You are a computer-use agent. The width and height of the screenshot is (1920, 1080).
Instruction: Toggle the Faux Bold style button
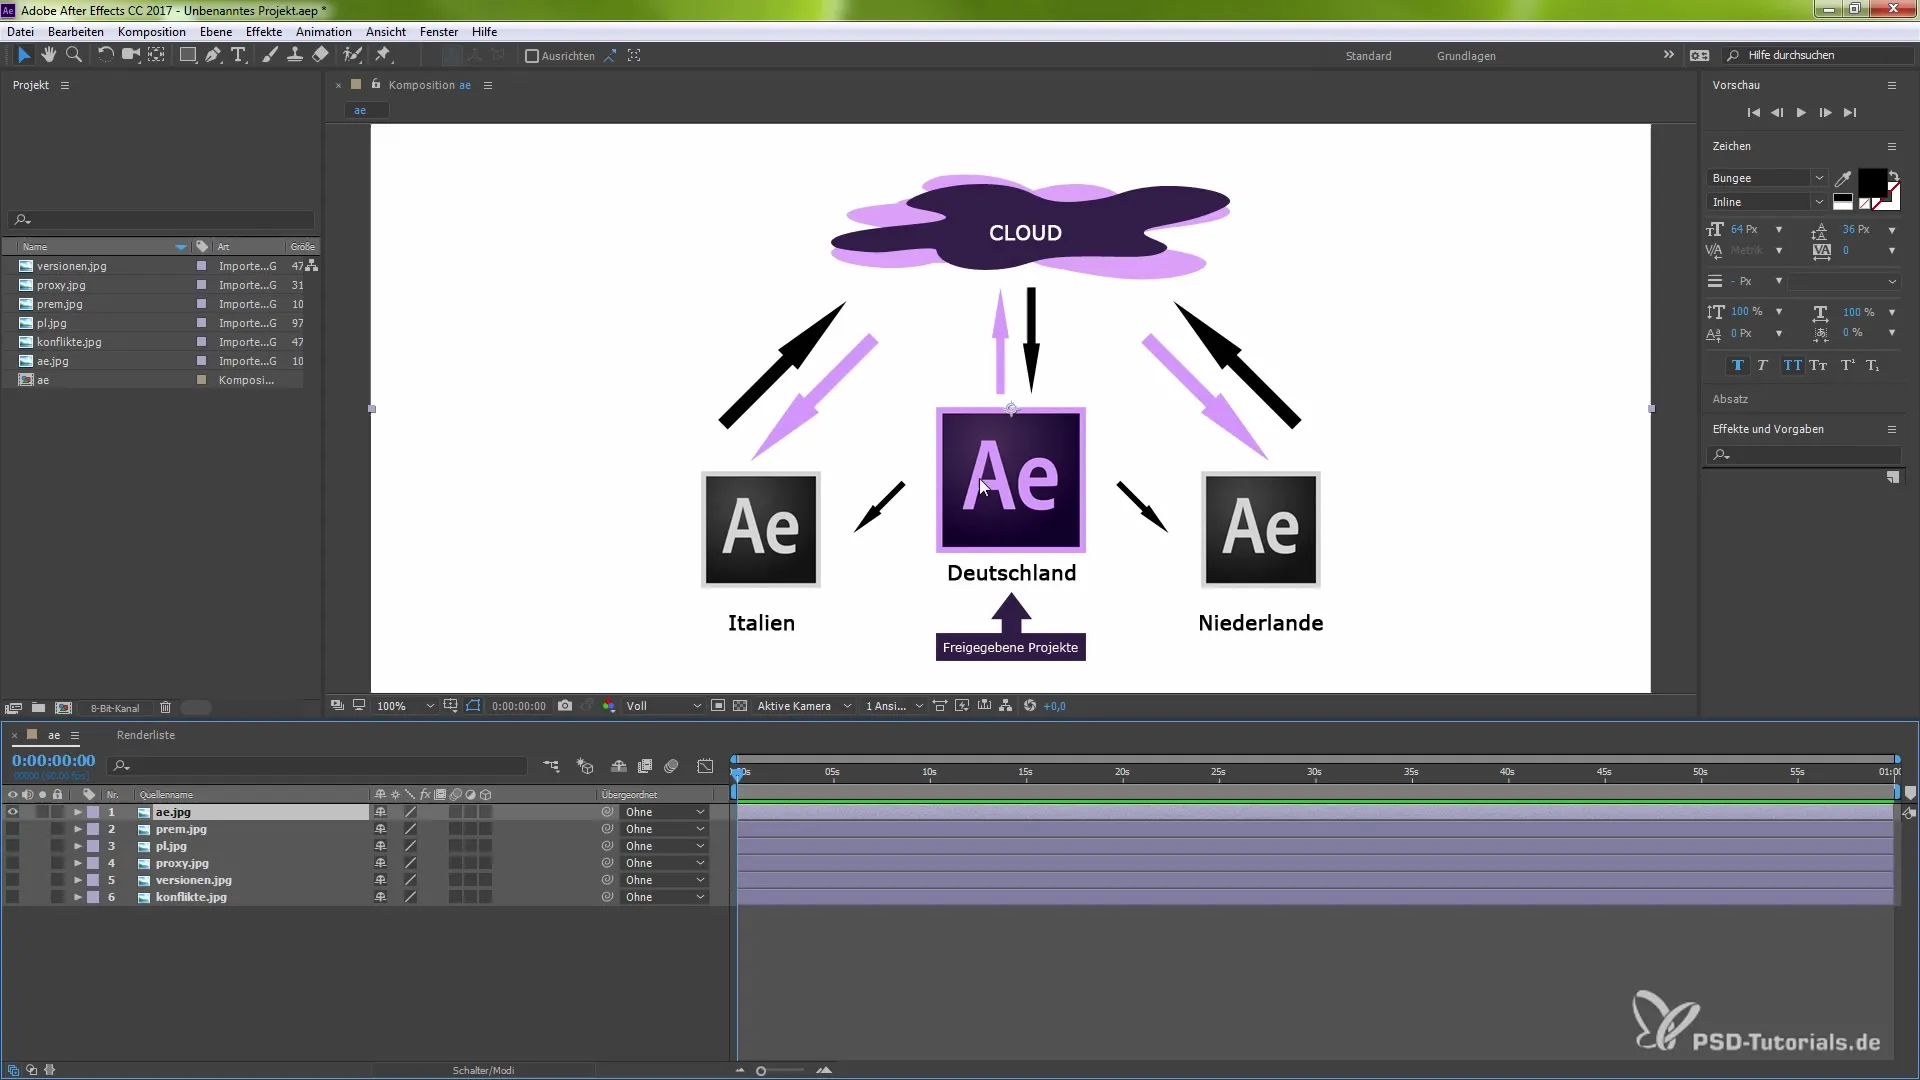pos(1738,366)
